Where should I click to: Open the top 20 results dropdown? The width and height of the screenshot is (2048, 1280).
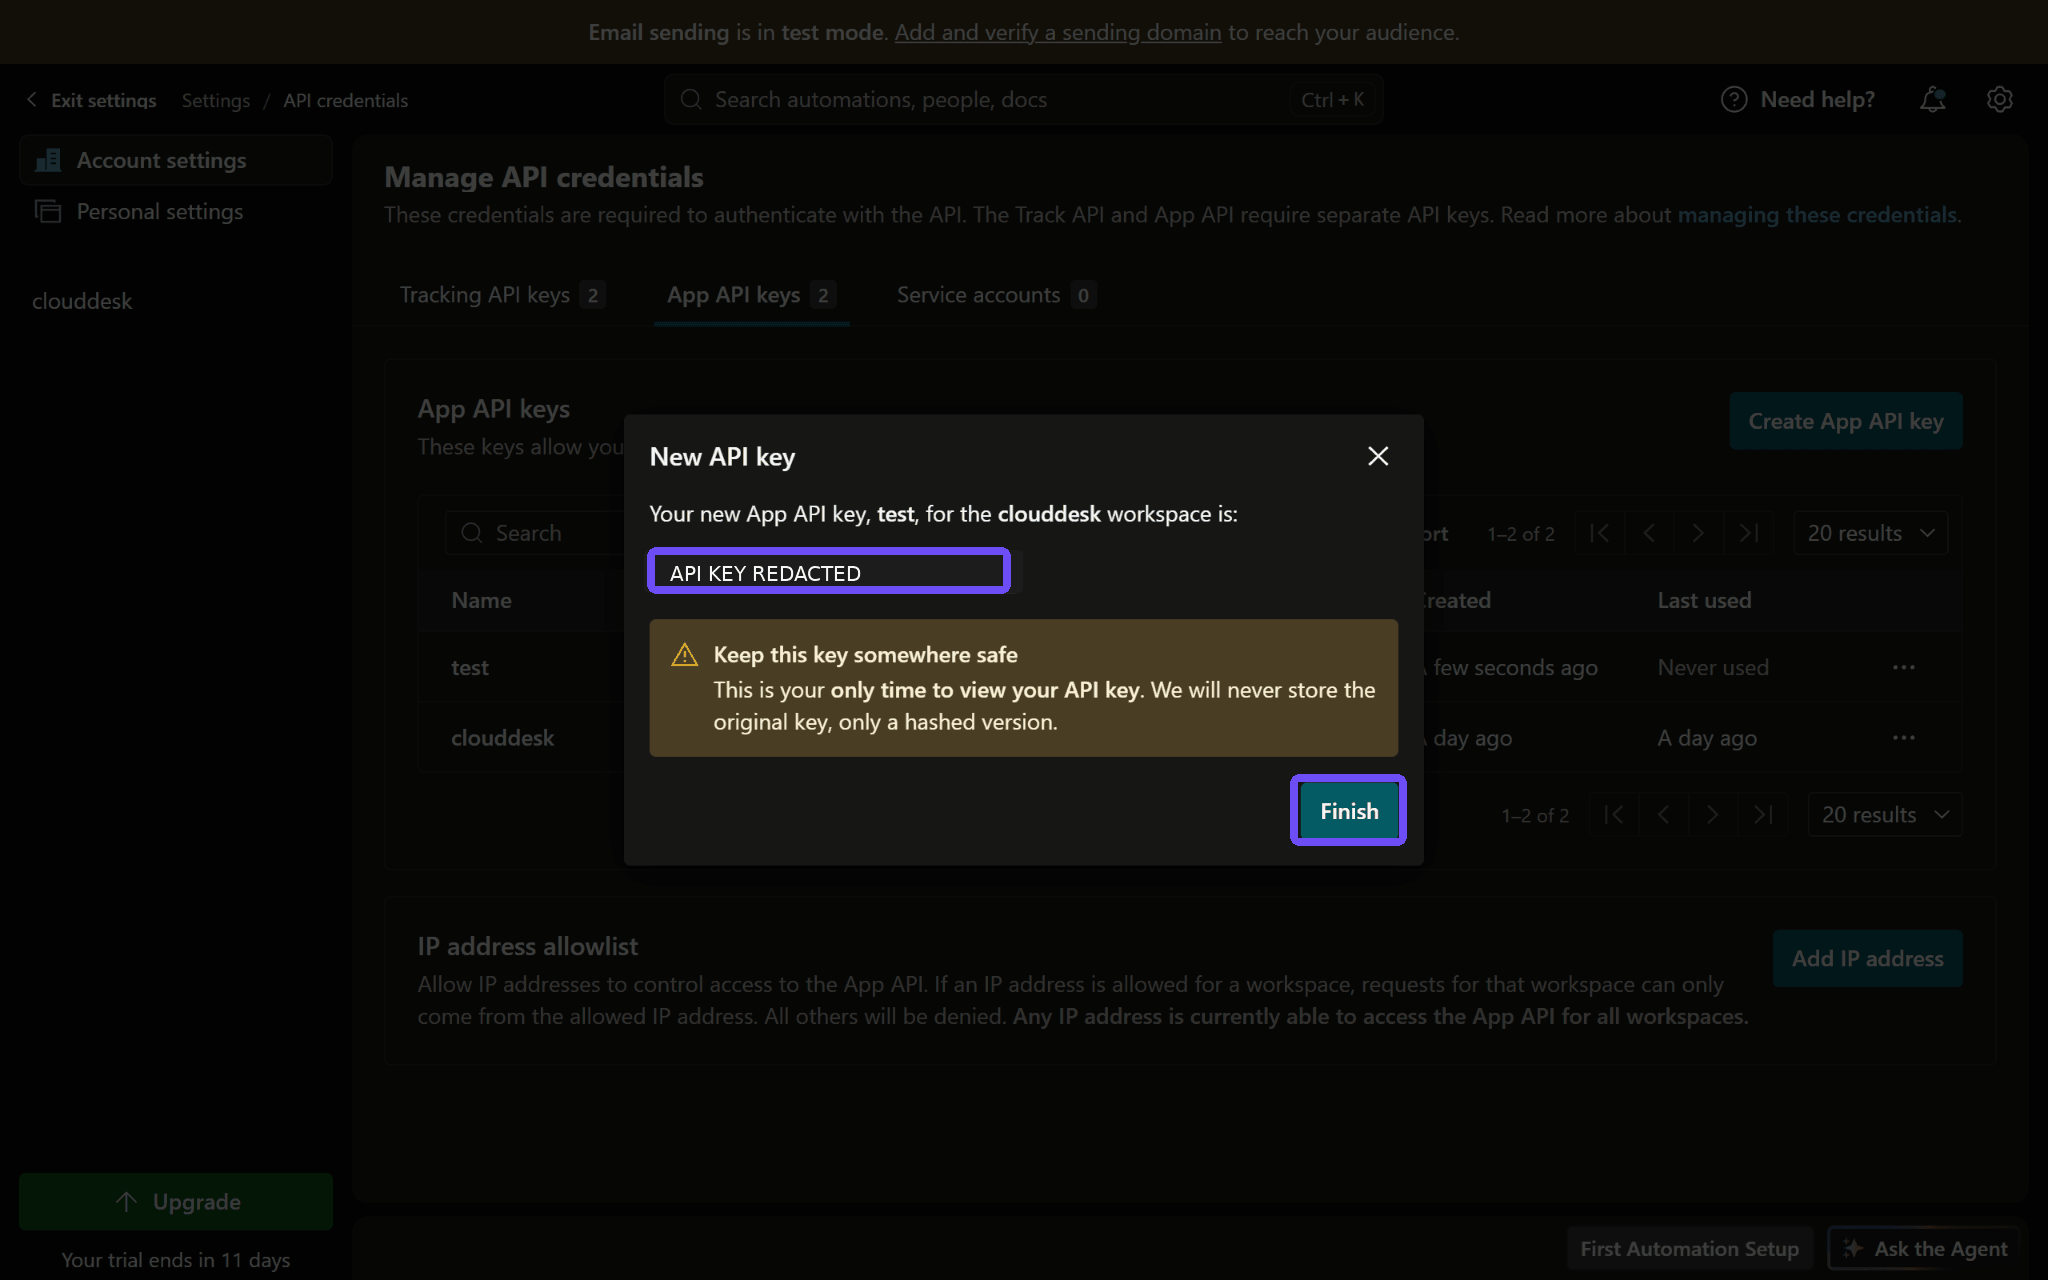point(1871,533)
